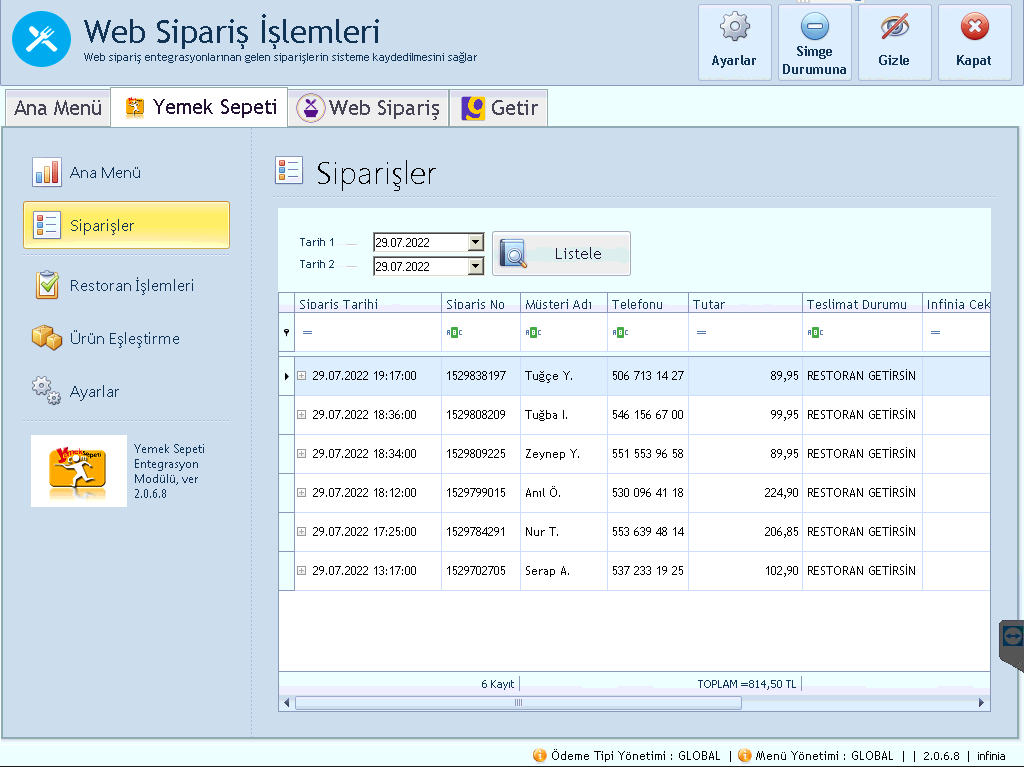Click version 2.0.6.8 in status bar

[x=941, y=756]
